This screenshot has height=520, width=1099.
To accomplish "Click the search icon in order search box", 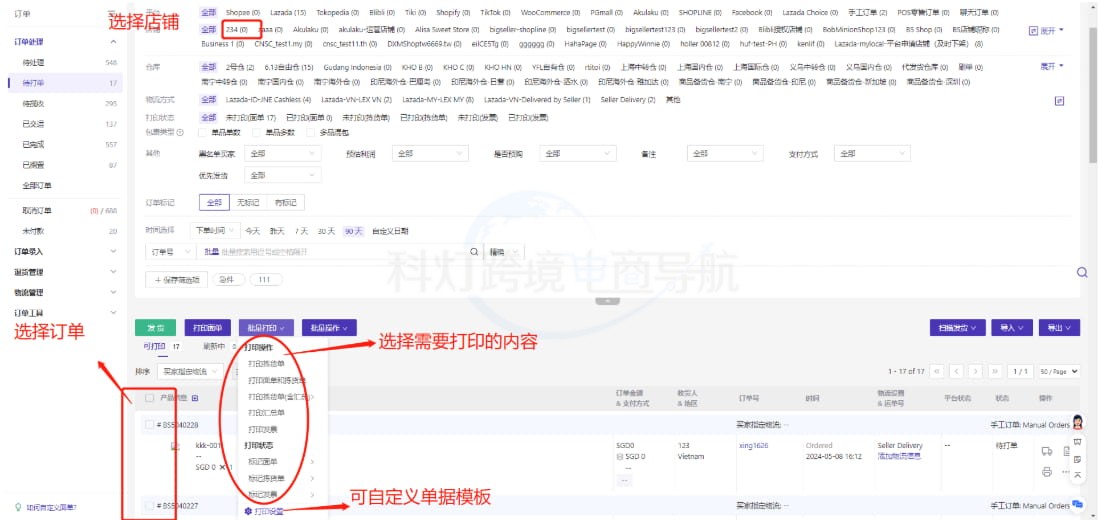I will click(475, 252).
